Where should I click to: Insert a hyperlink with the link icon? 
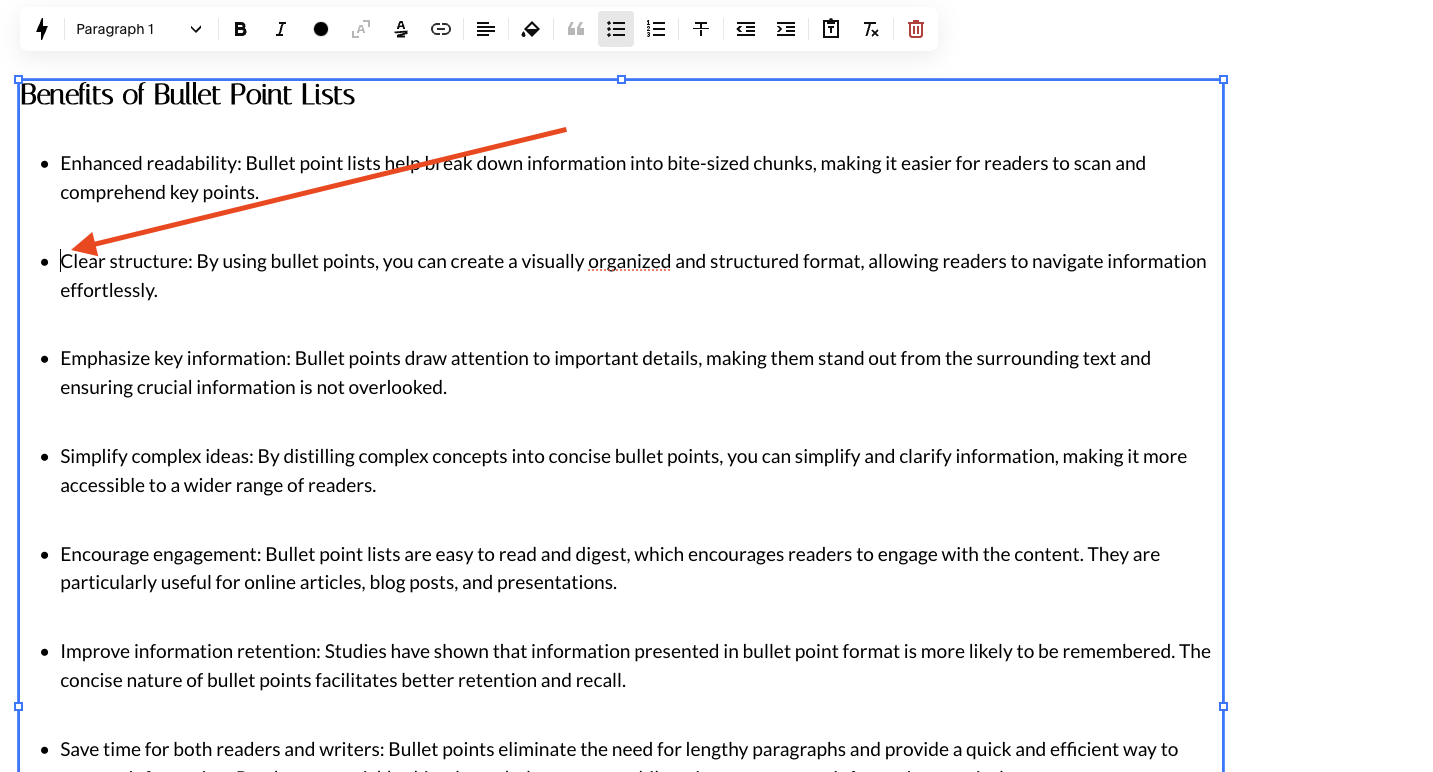tap(441, 29)
